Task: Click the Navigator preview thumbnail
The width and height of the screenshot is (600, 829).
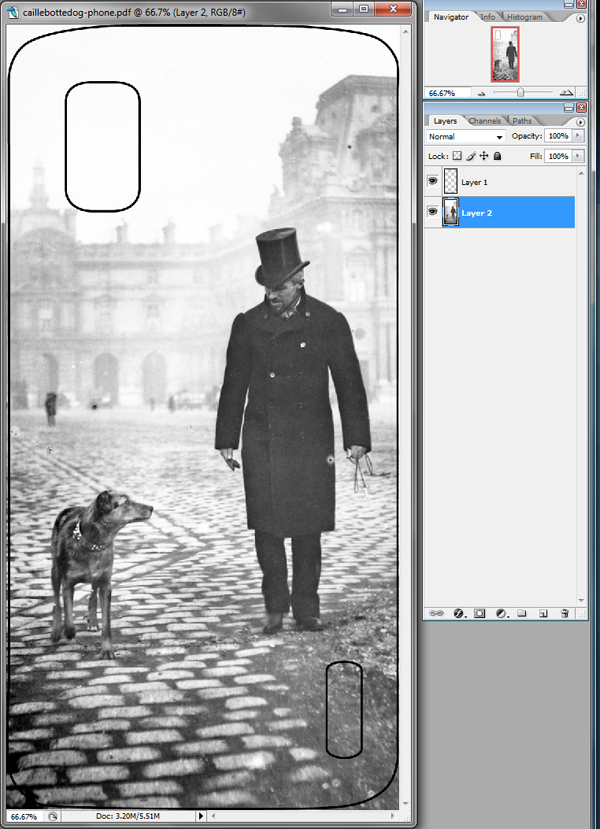Action: pos(505,54)
